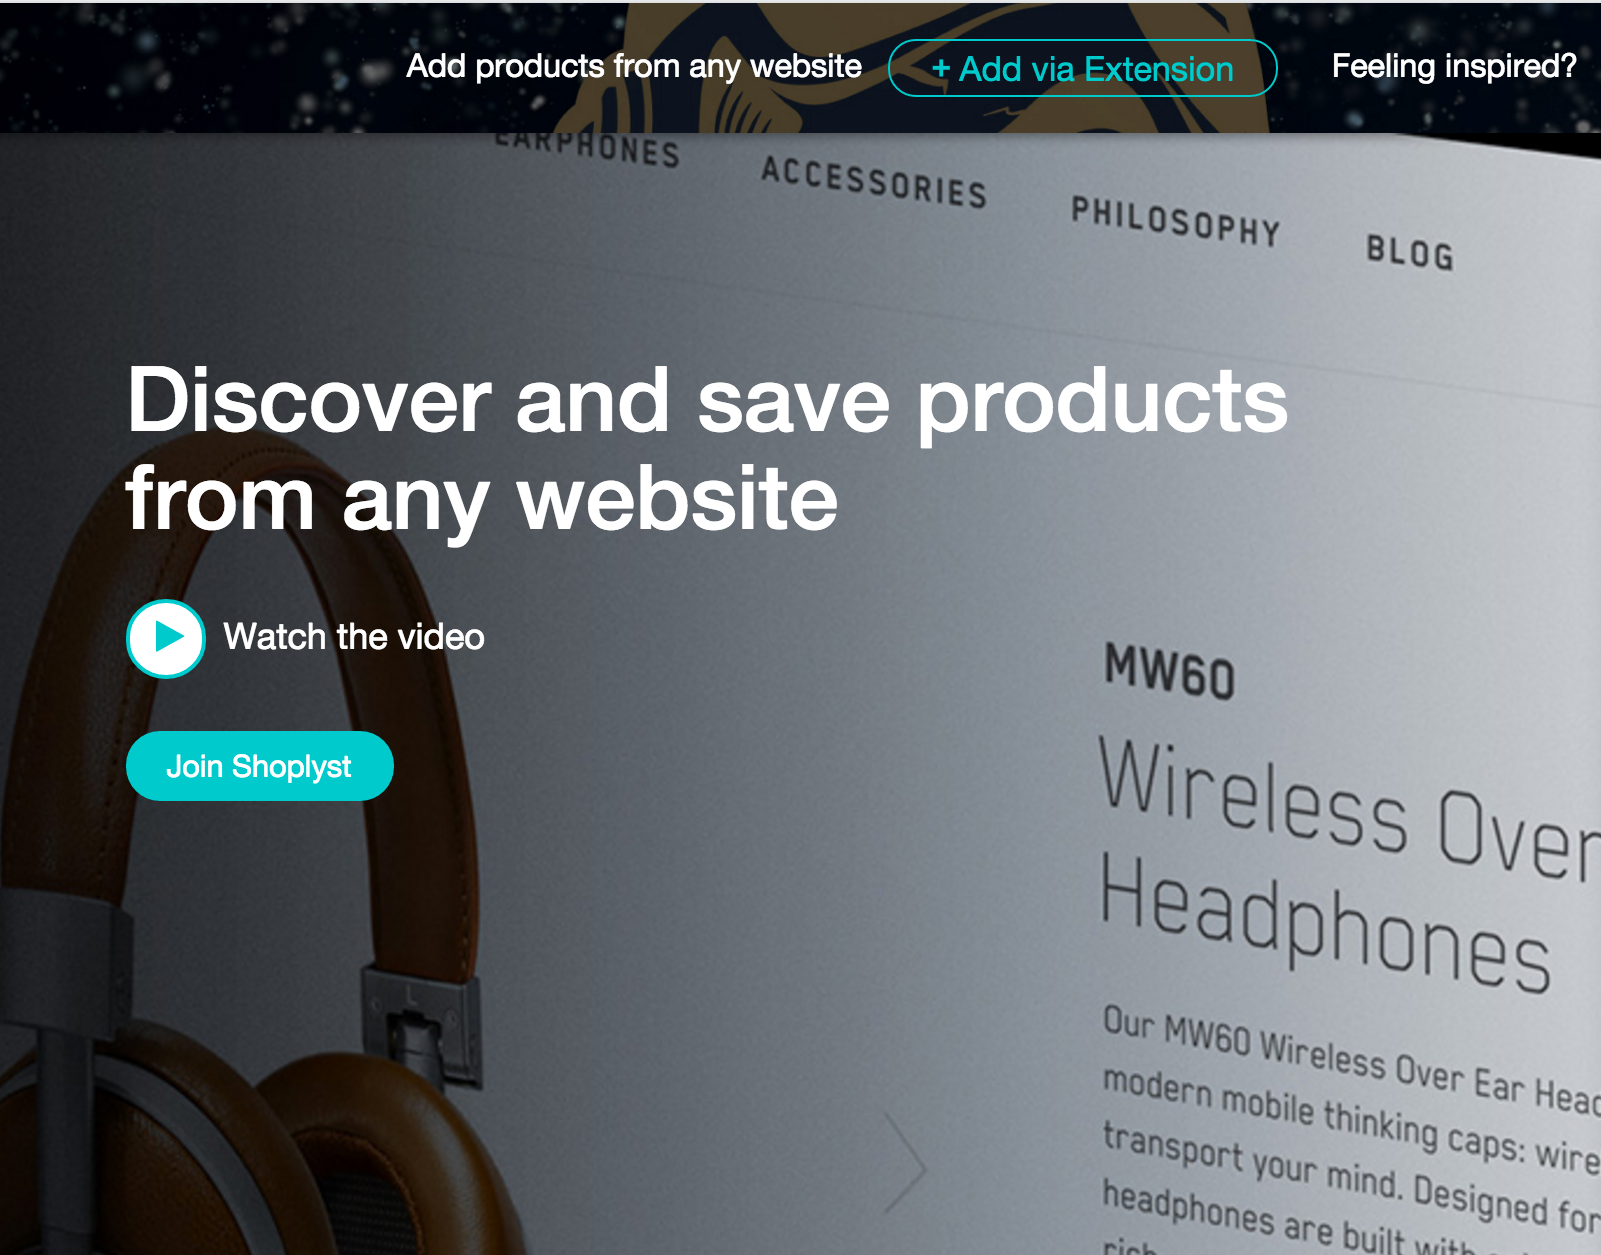Click the Add products from any website text

[x=634, y=66]
